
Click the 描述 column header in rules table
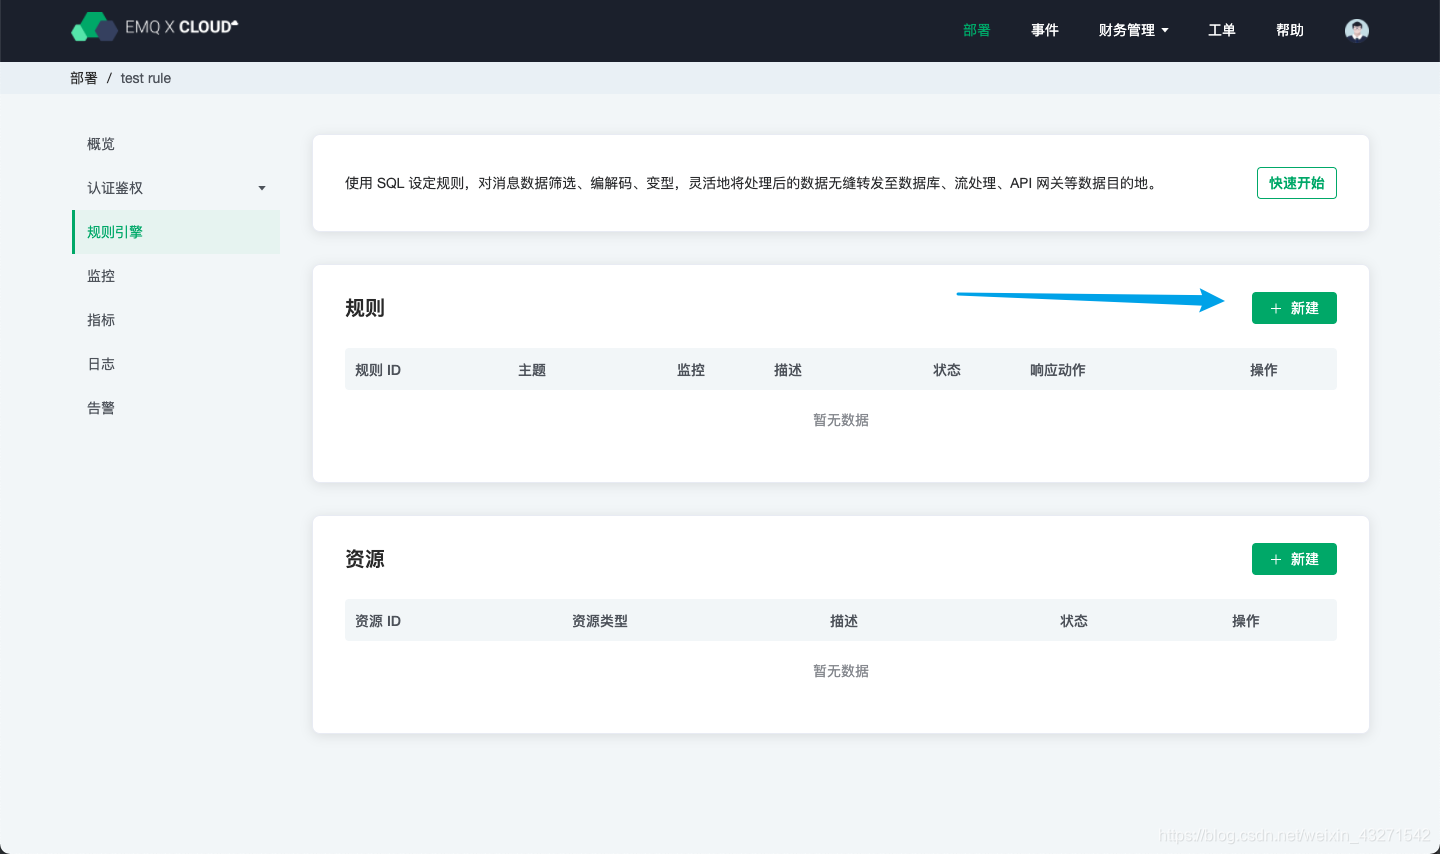pyautogui.click(x=788, y=370)
